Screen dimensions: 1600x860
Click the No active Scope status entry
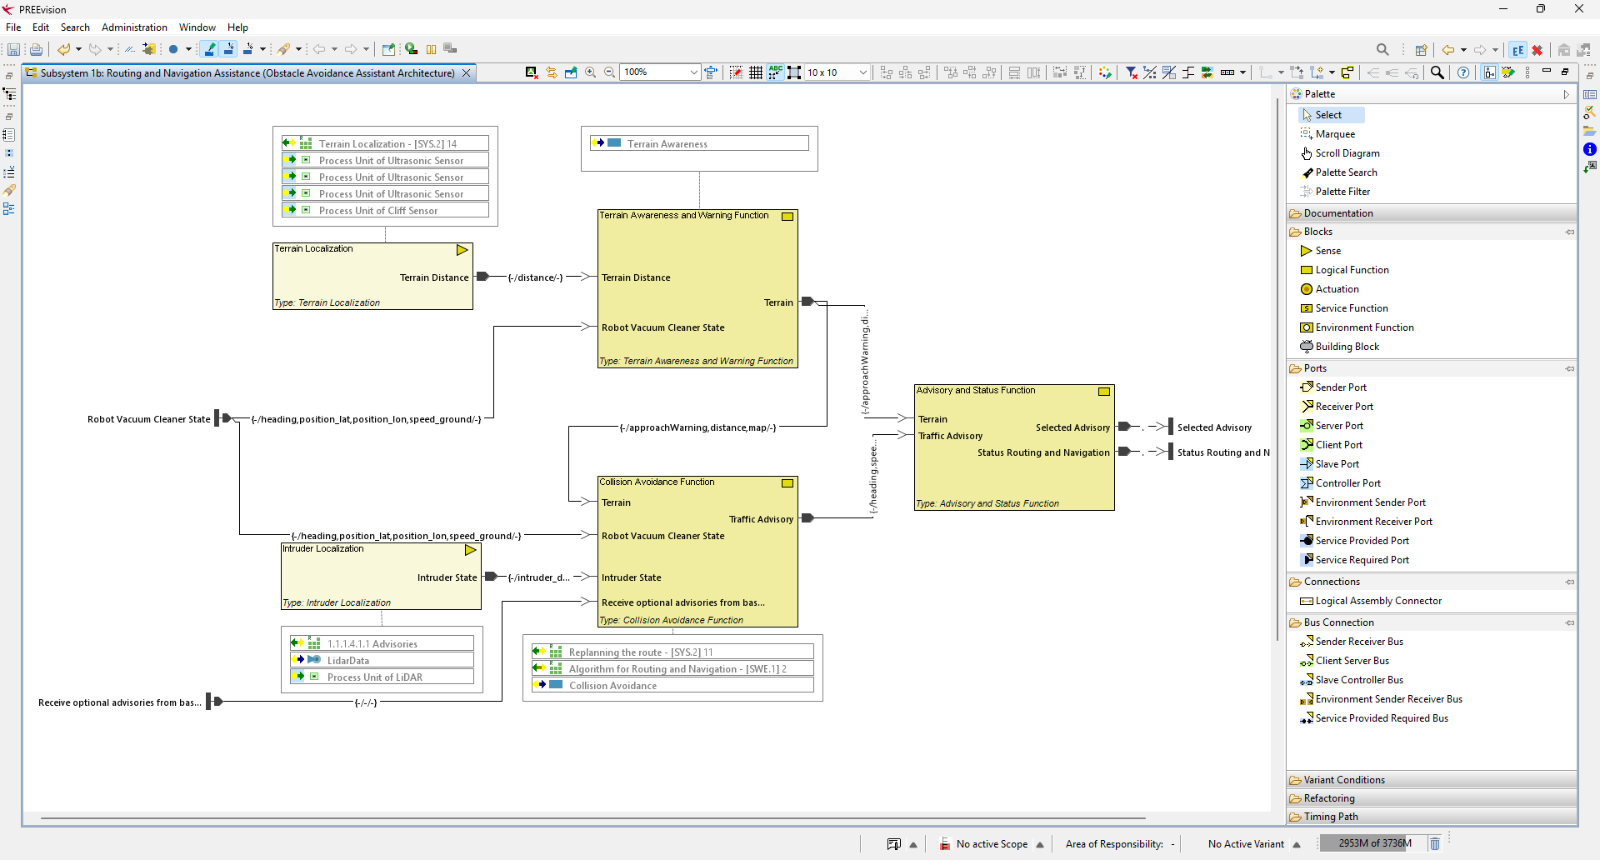point(991,844)
